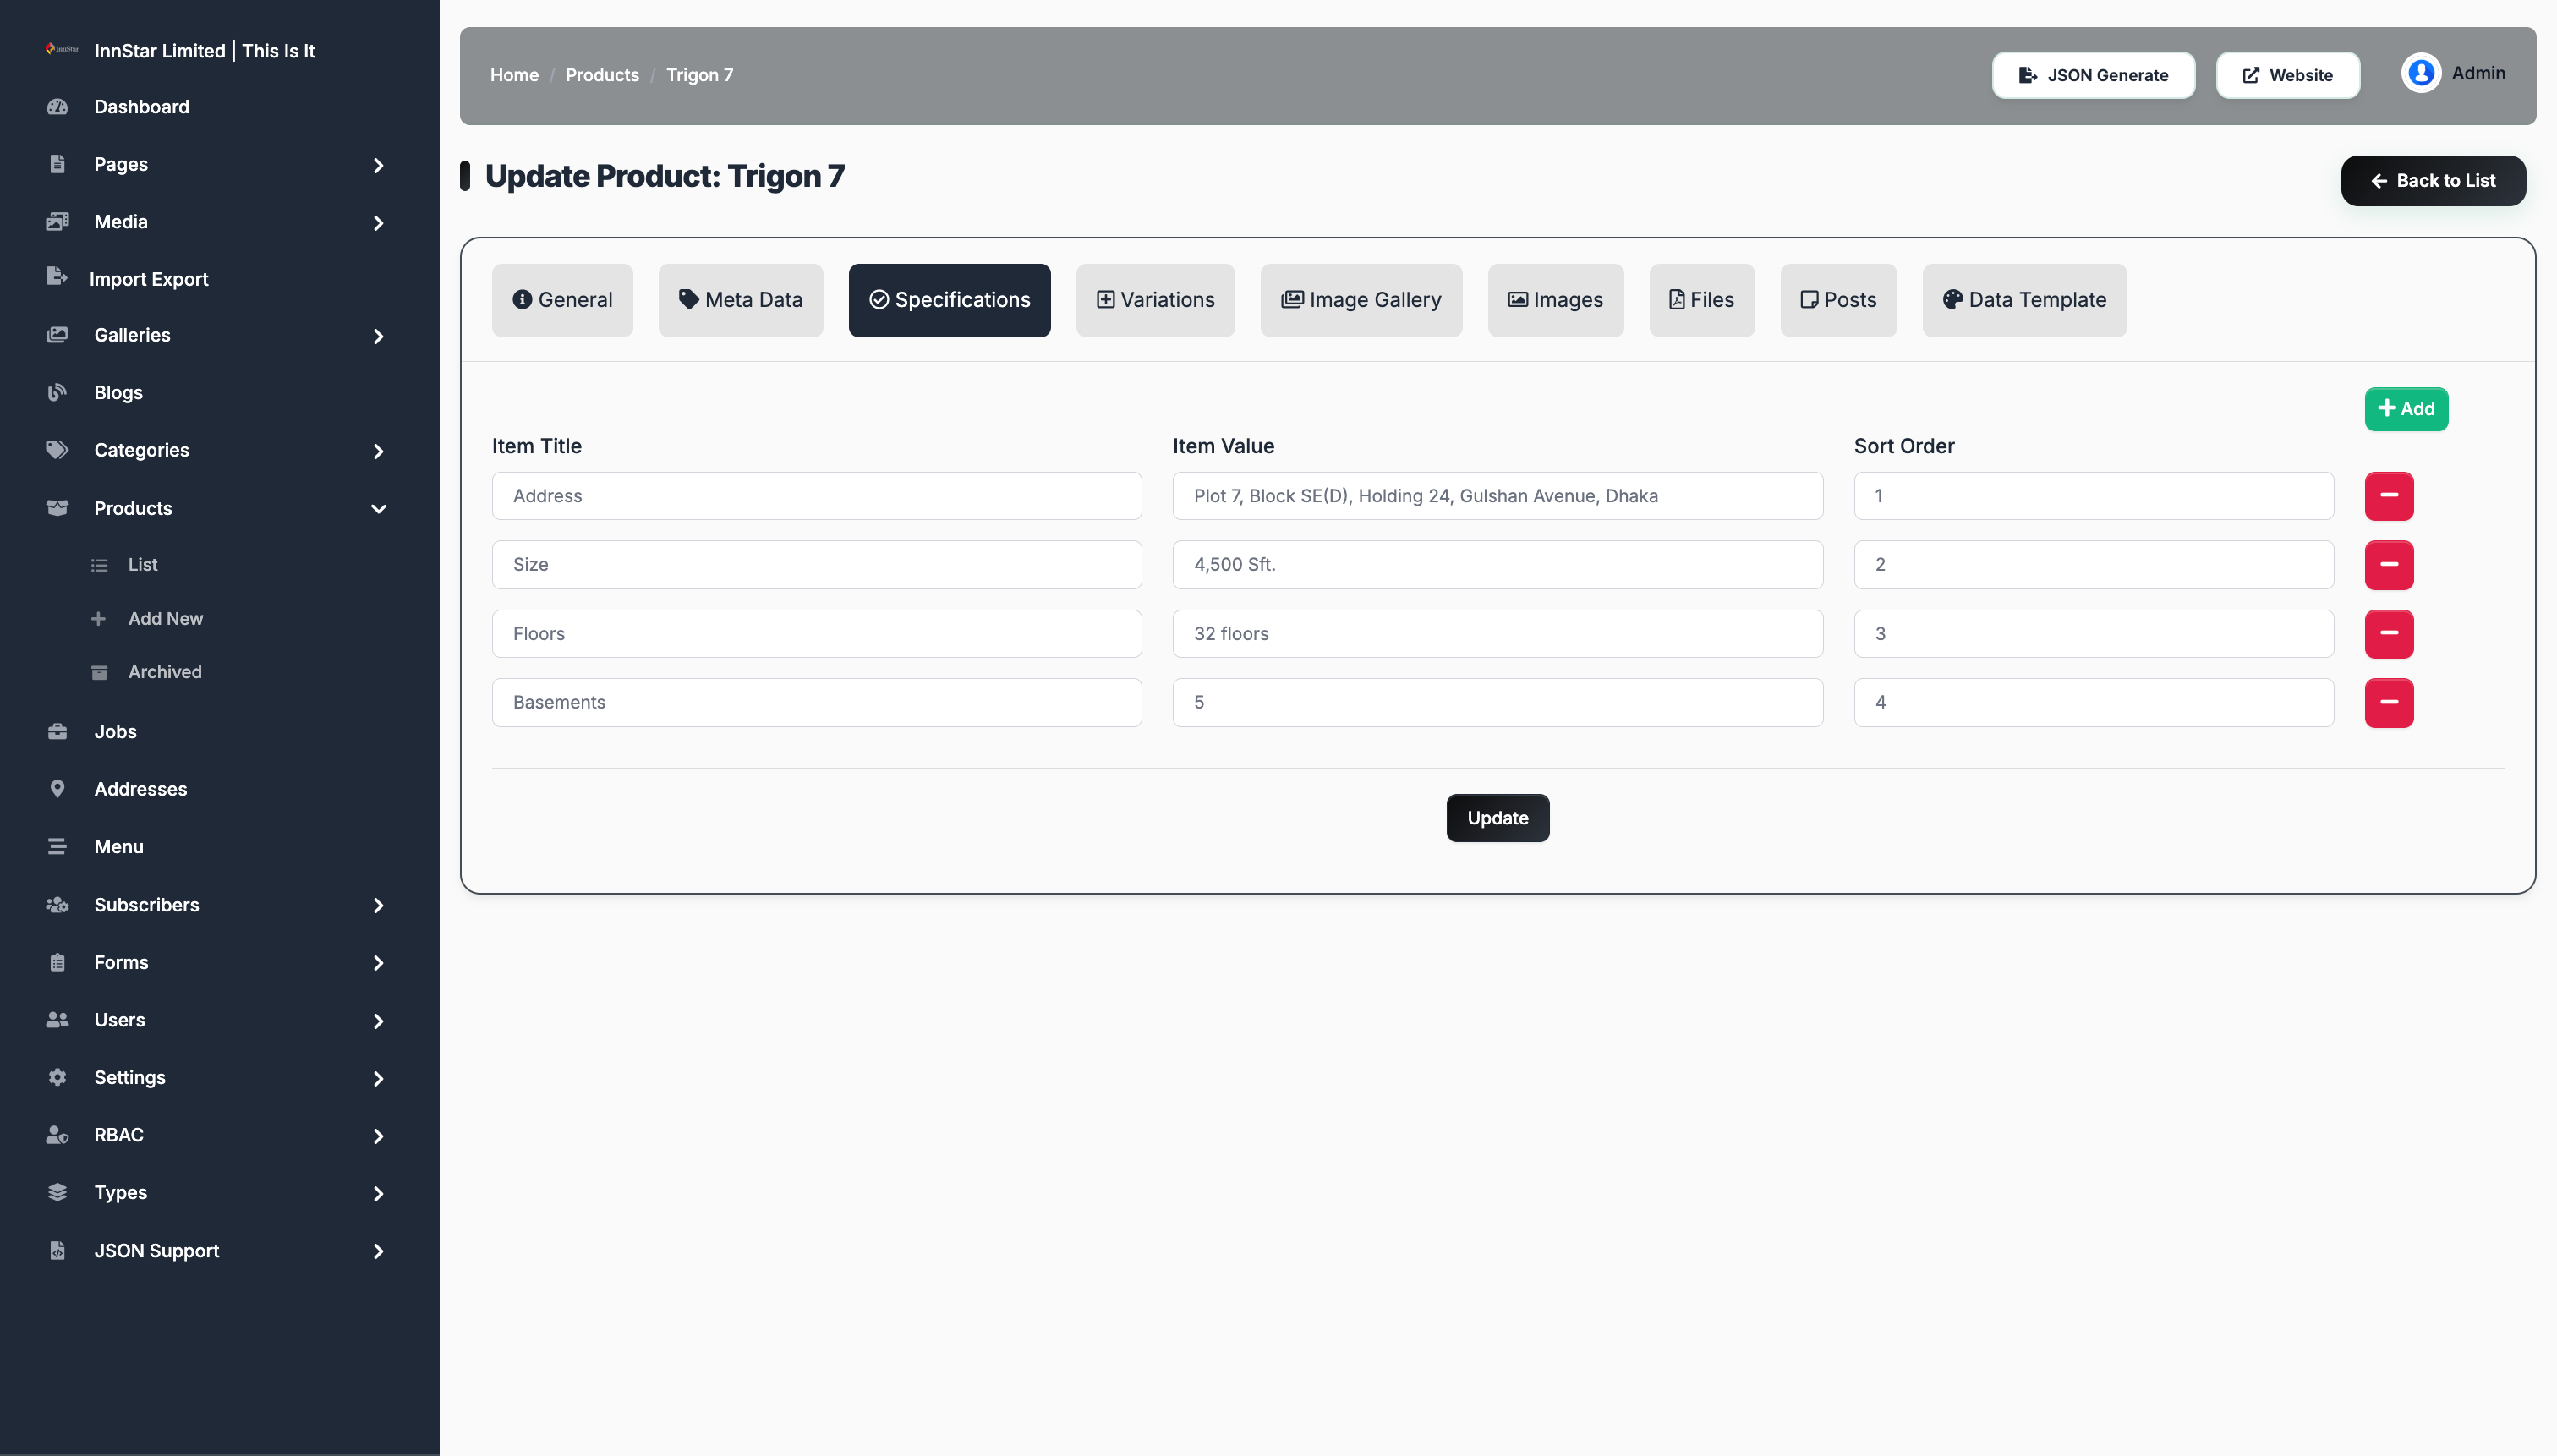Open the Website button link
Viewport: 2557px width, 1456px height.
[2287, 75]
